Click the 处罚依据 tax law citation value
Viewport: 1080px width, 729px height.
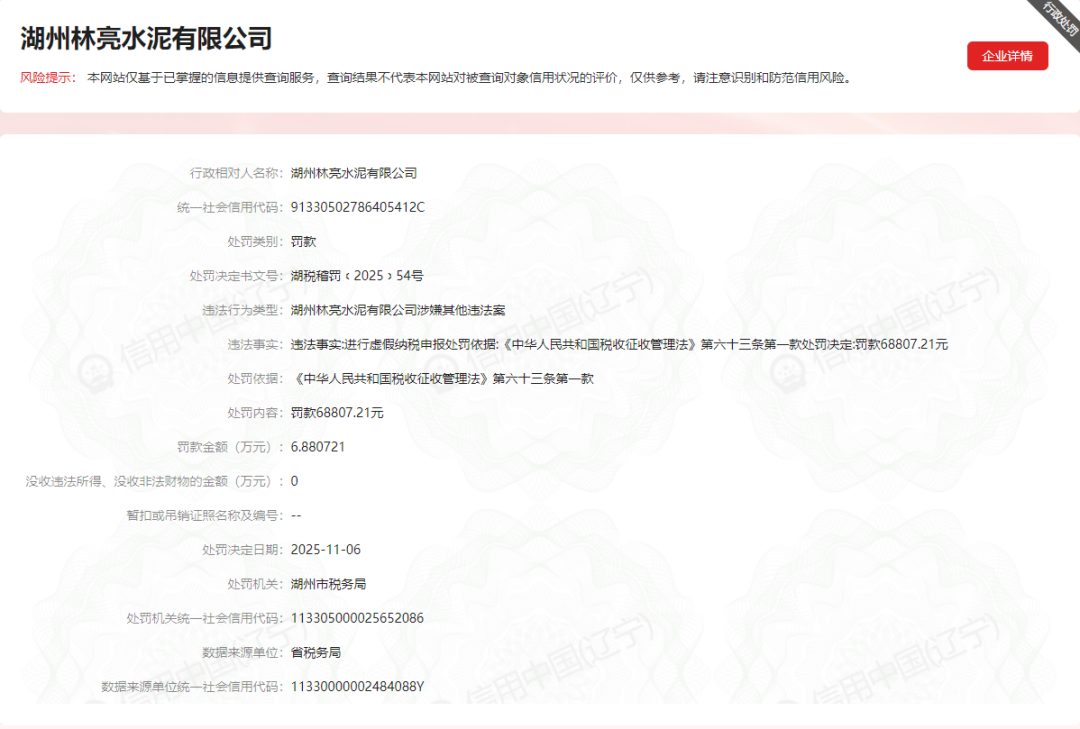pos(449,378)
